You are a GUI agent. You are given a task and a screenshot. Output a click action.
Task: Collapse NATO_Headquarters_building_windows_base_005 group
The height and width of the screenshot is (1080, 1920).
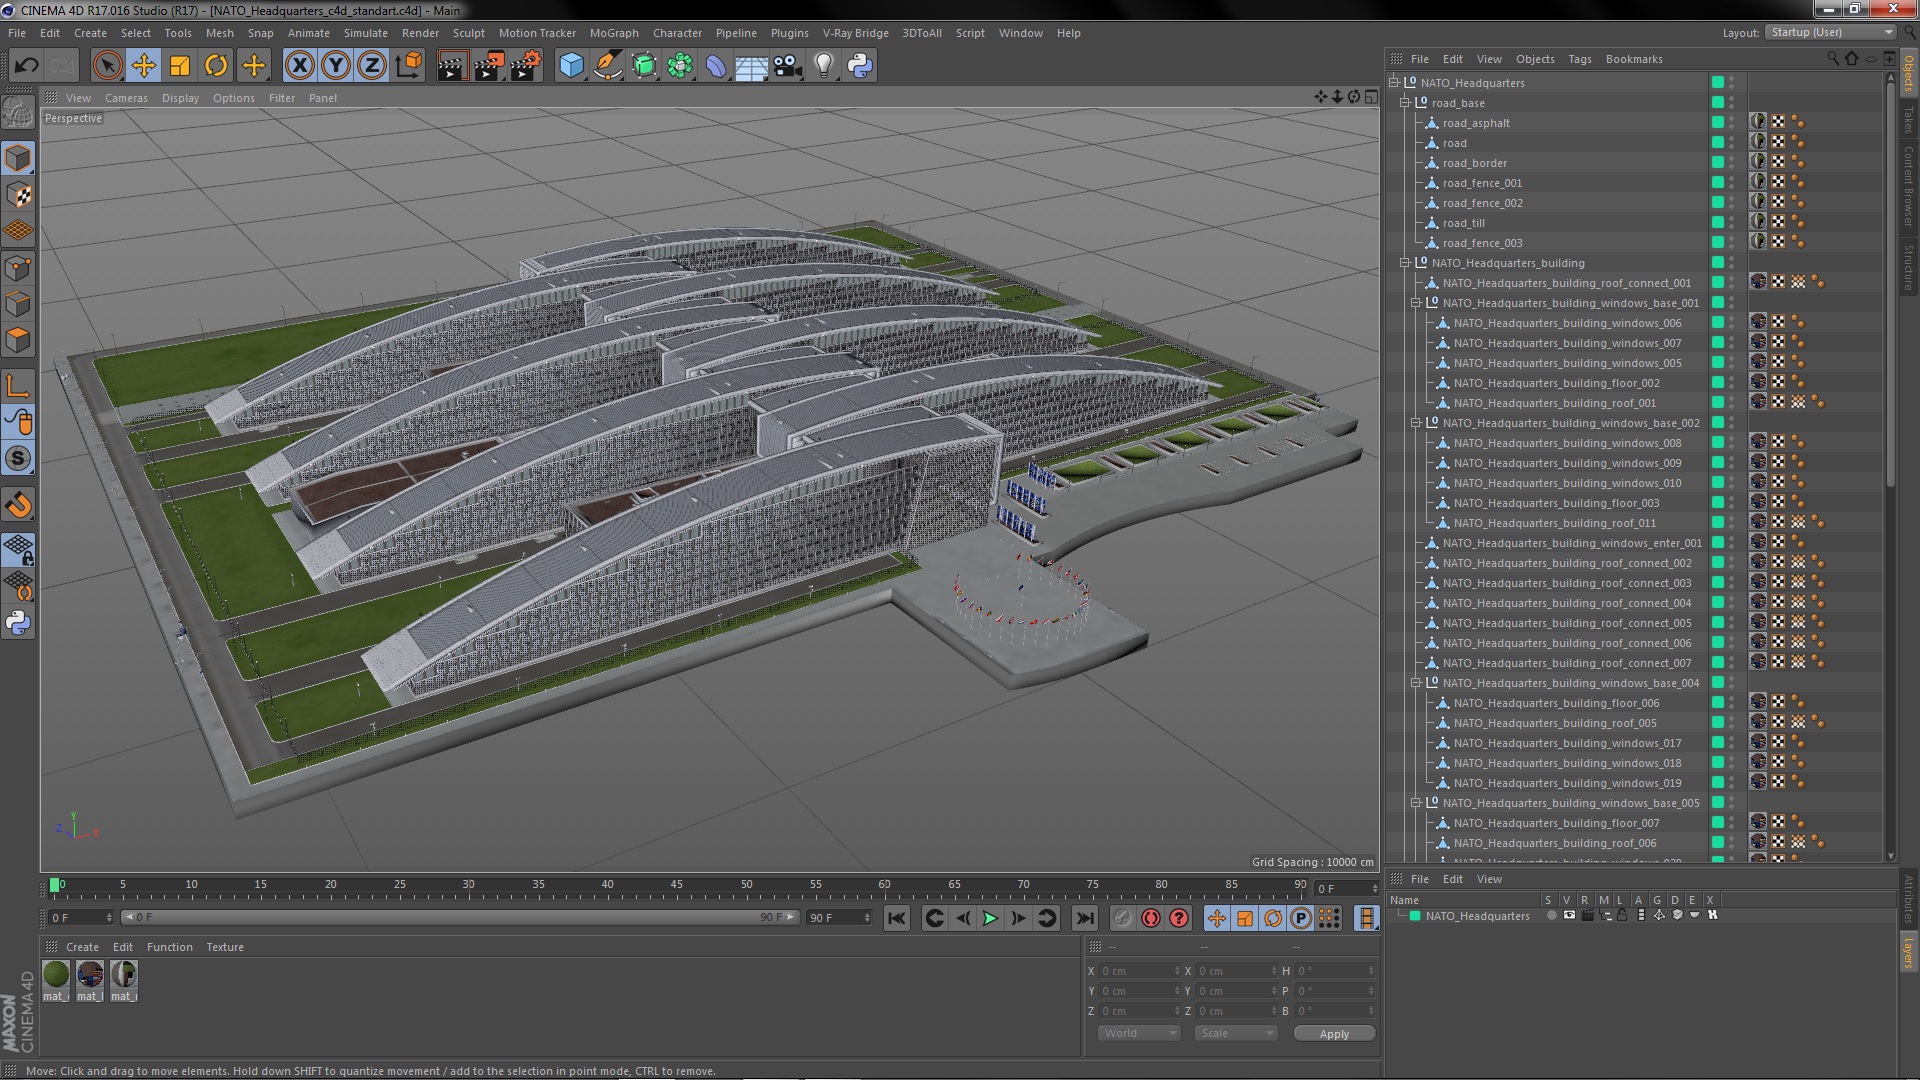pyautogui.click(x=1416, y=803)
